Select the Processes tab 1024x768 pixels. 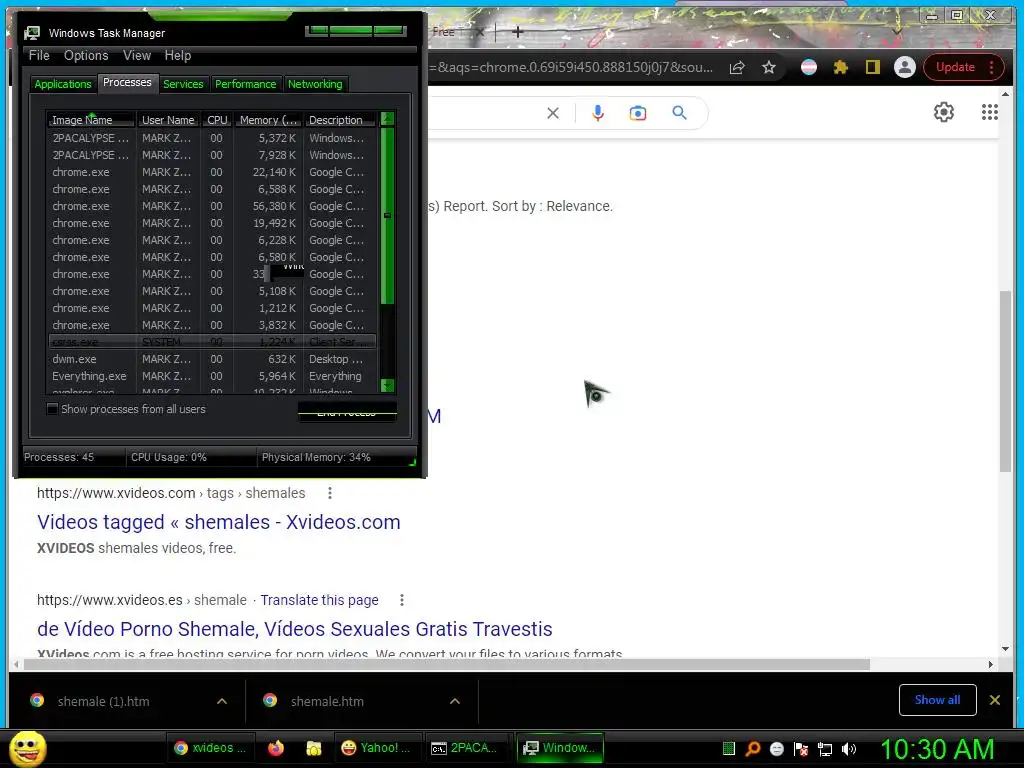coord(127,82)
